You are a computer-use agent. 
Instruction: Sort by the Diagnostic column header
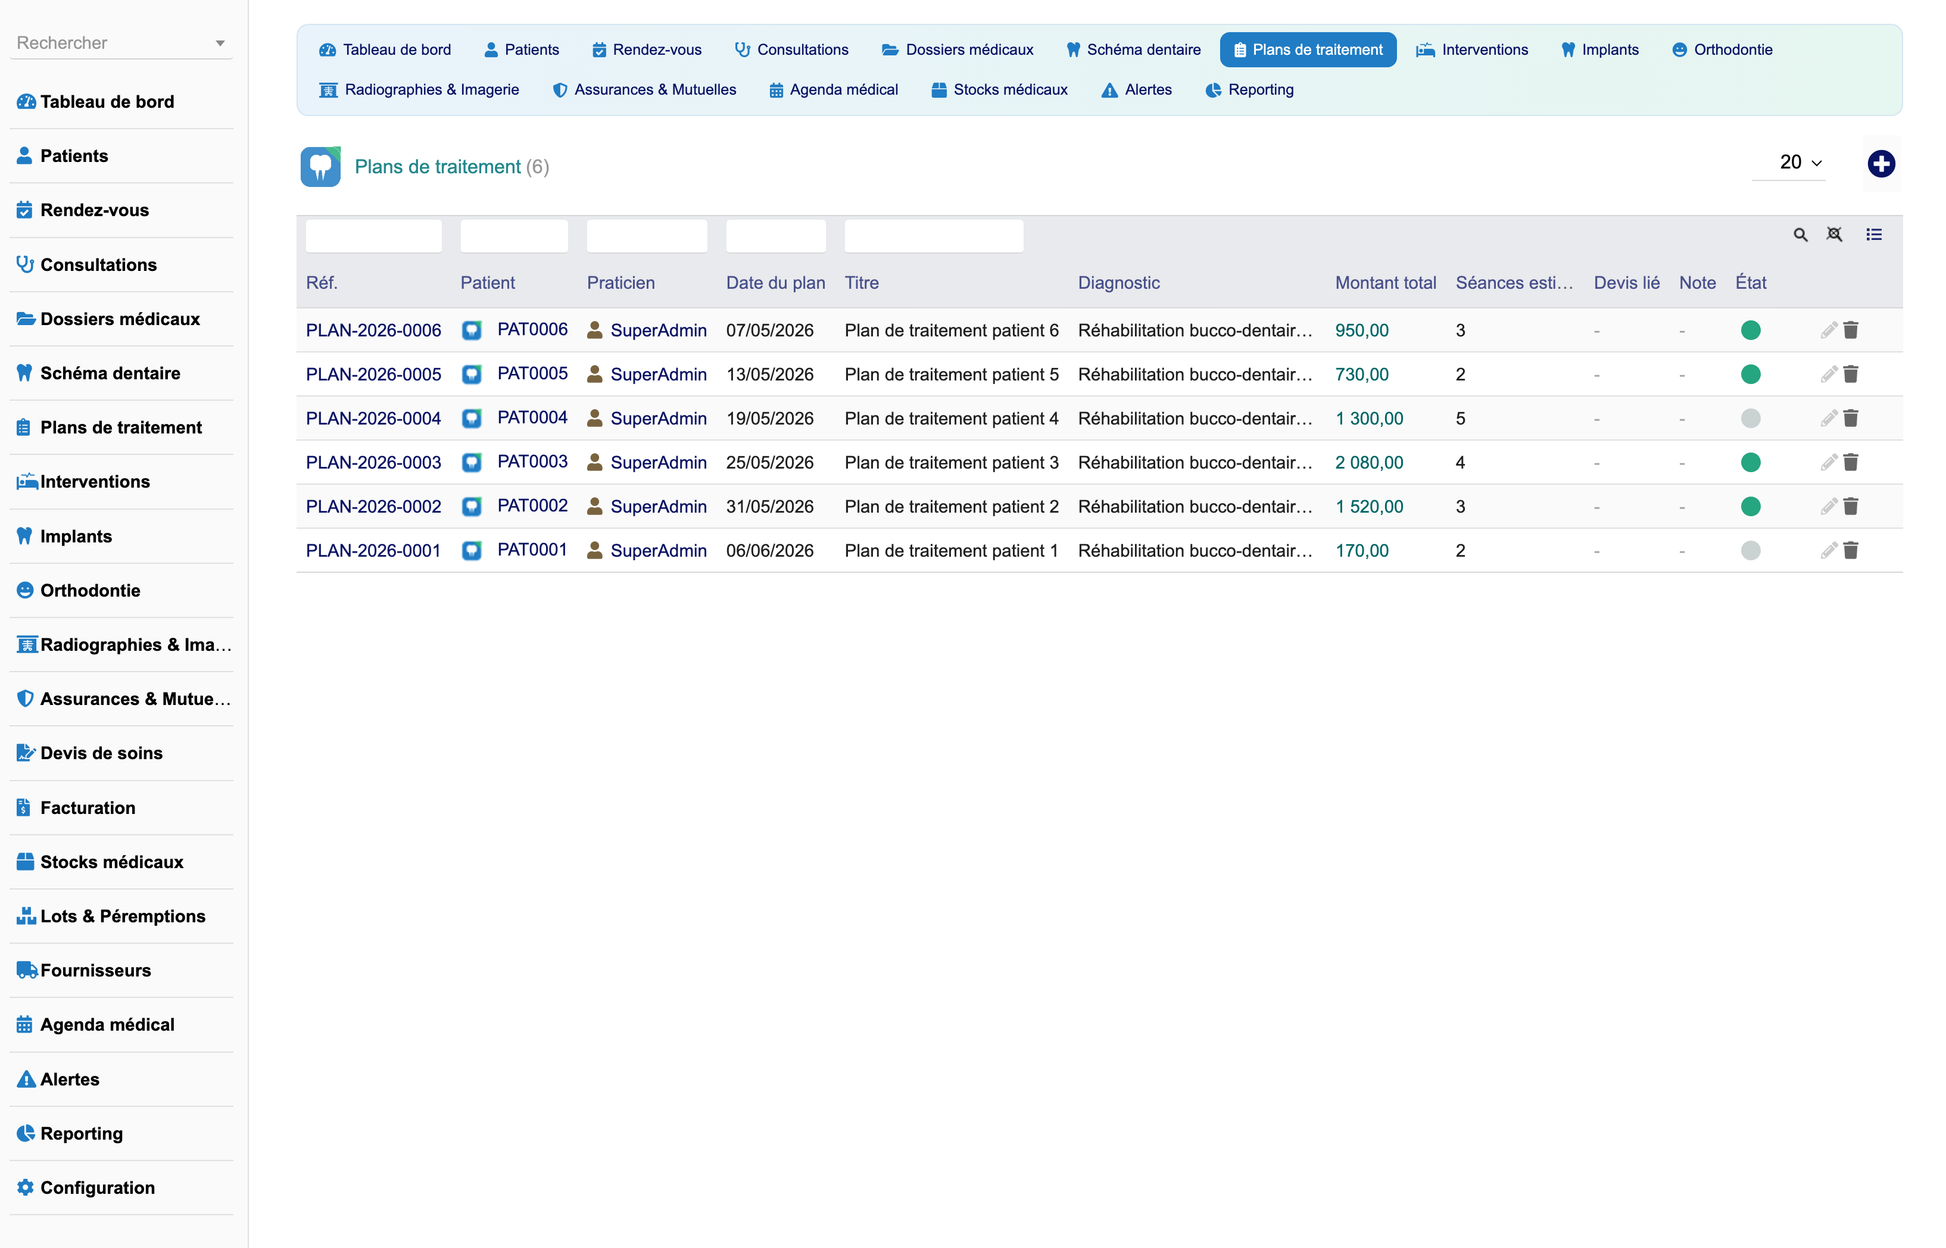tap(1119, 283)
